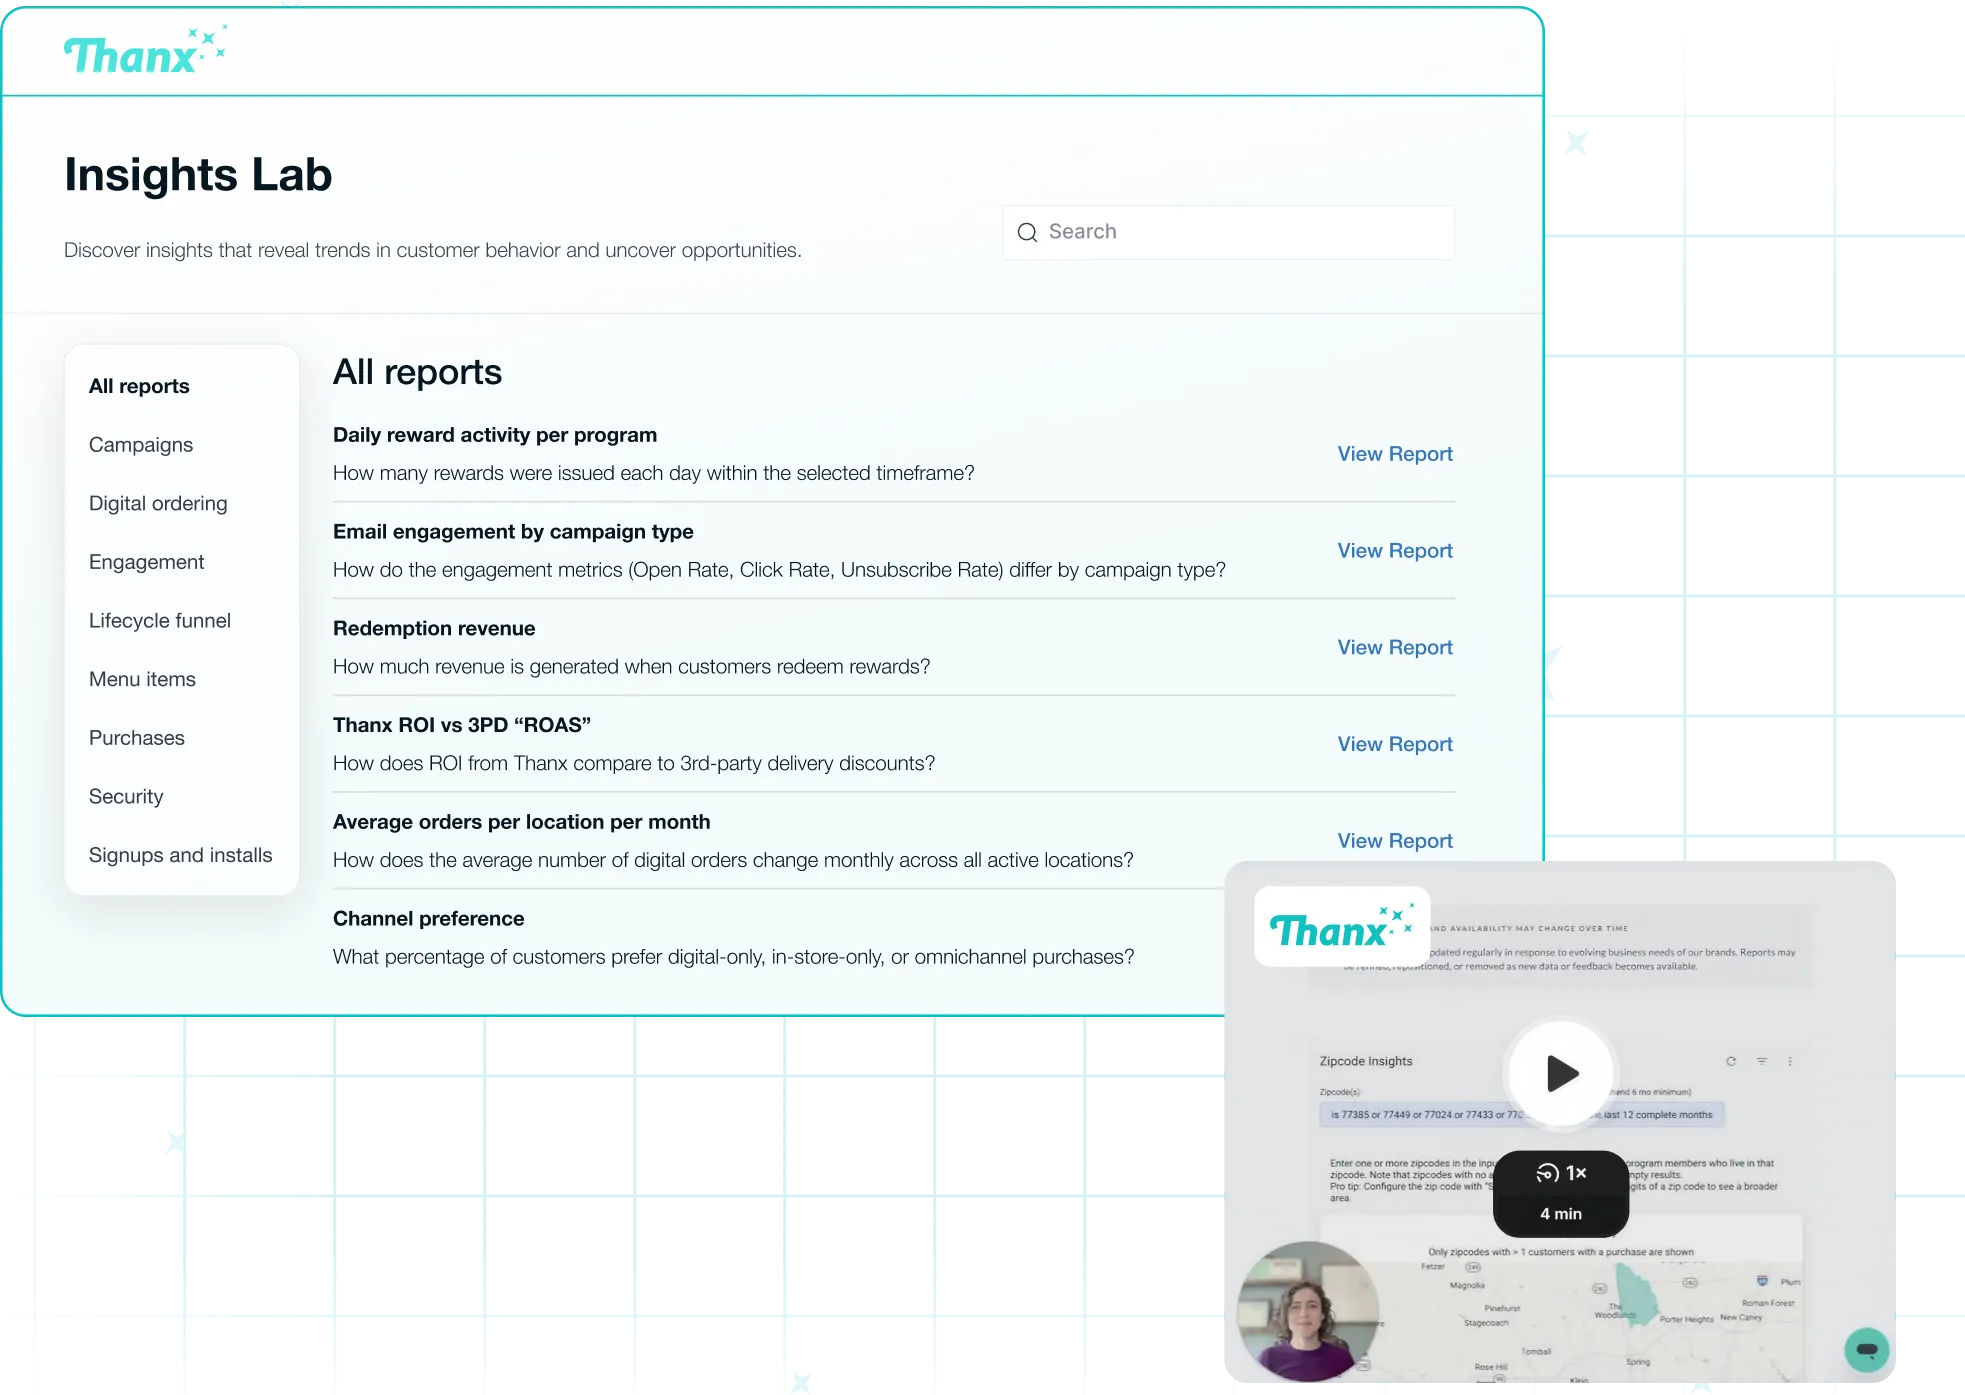View Report for Daily reward activity per program
Viewport: 1965px width, 1395px height.
click(1394, 454)
